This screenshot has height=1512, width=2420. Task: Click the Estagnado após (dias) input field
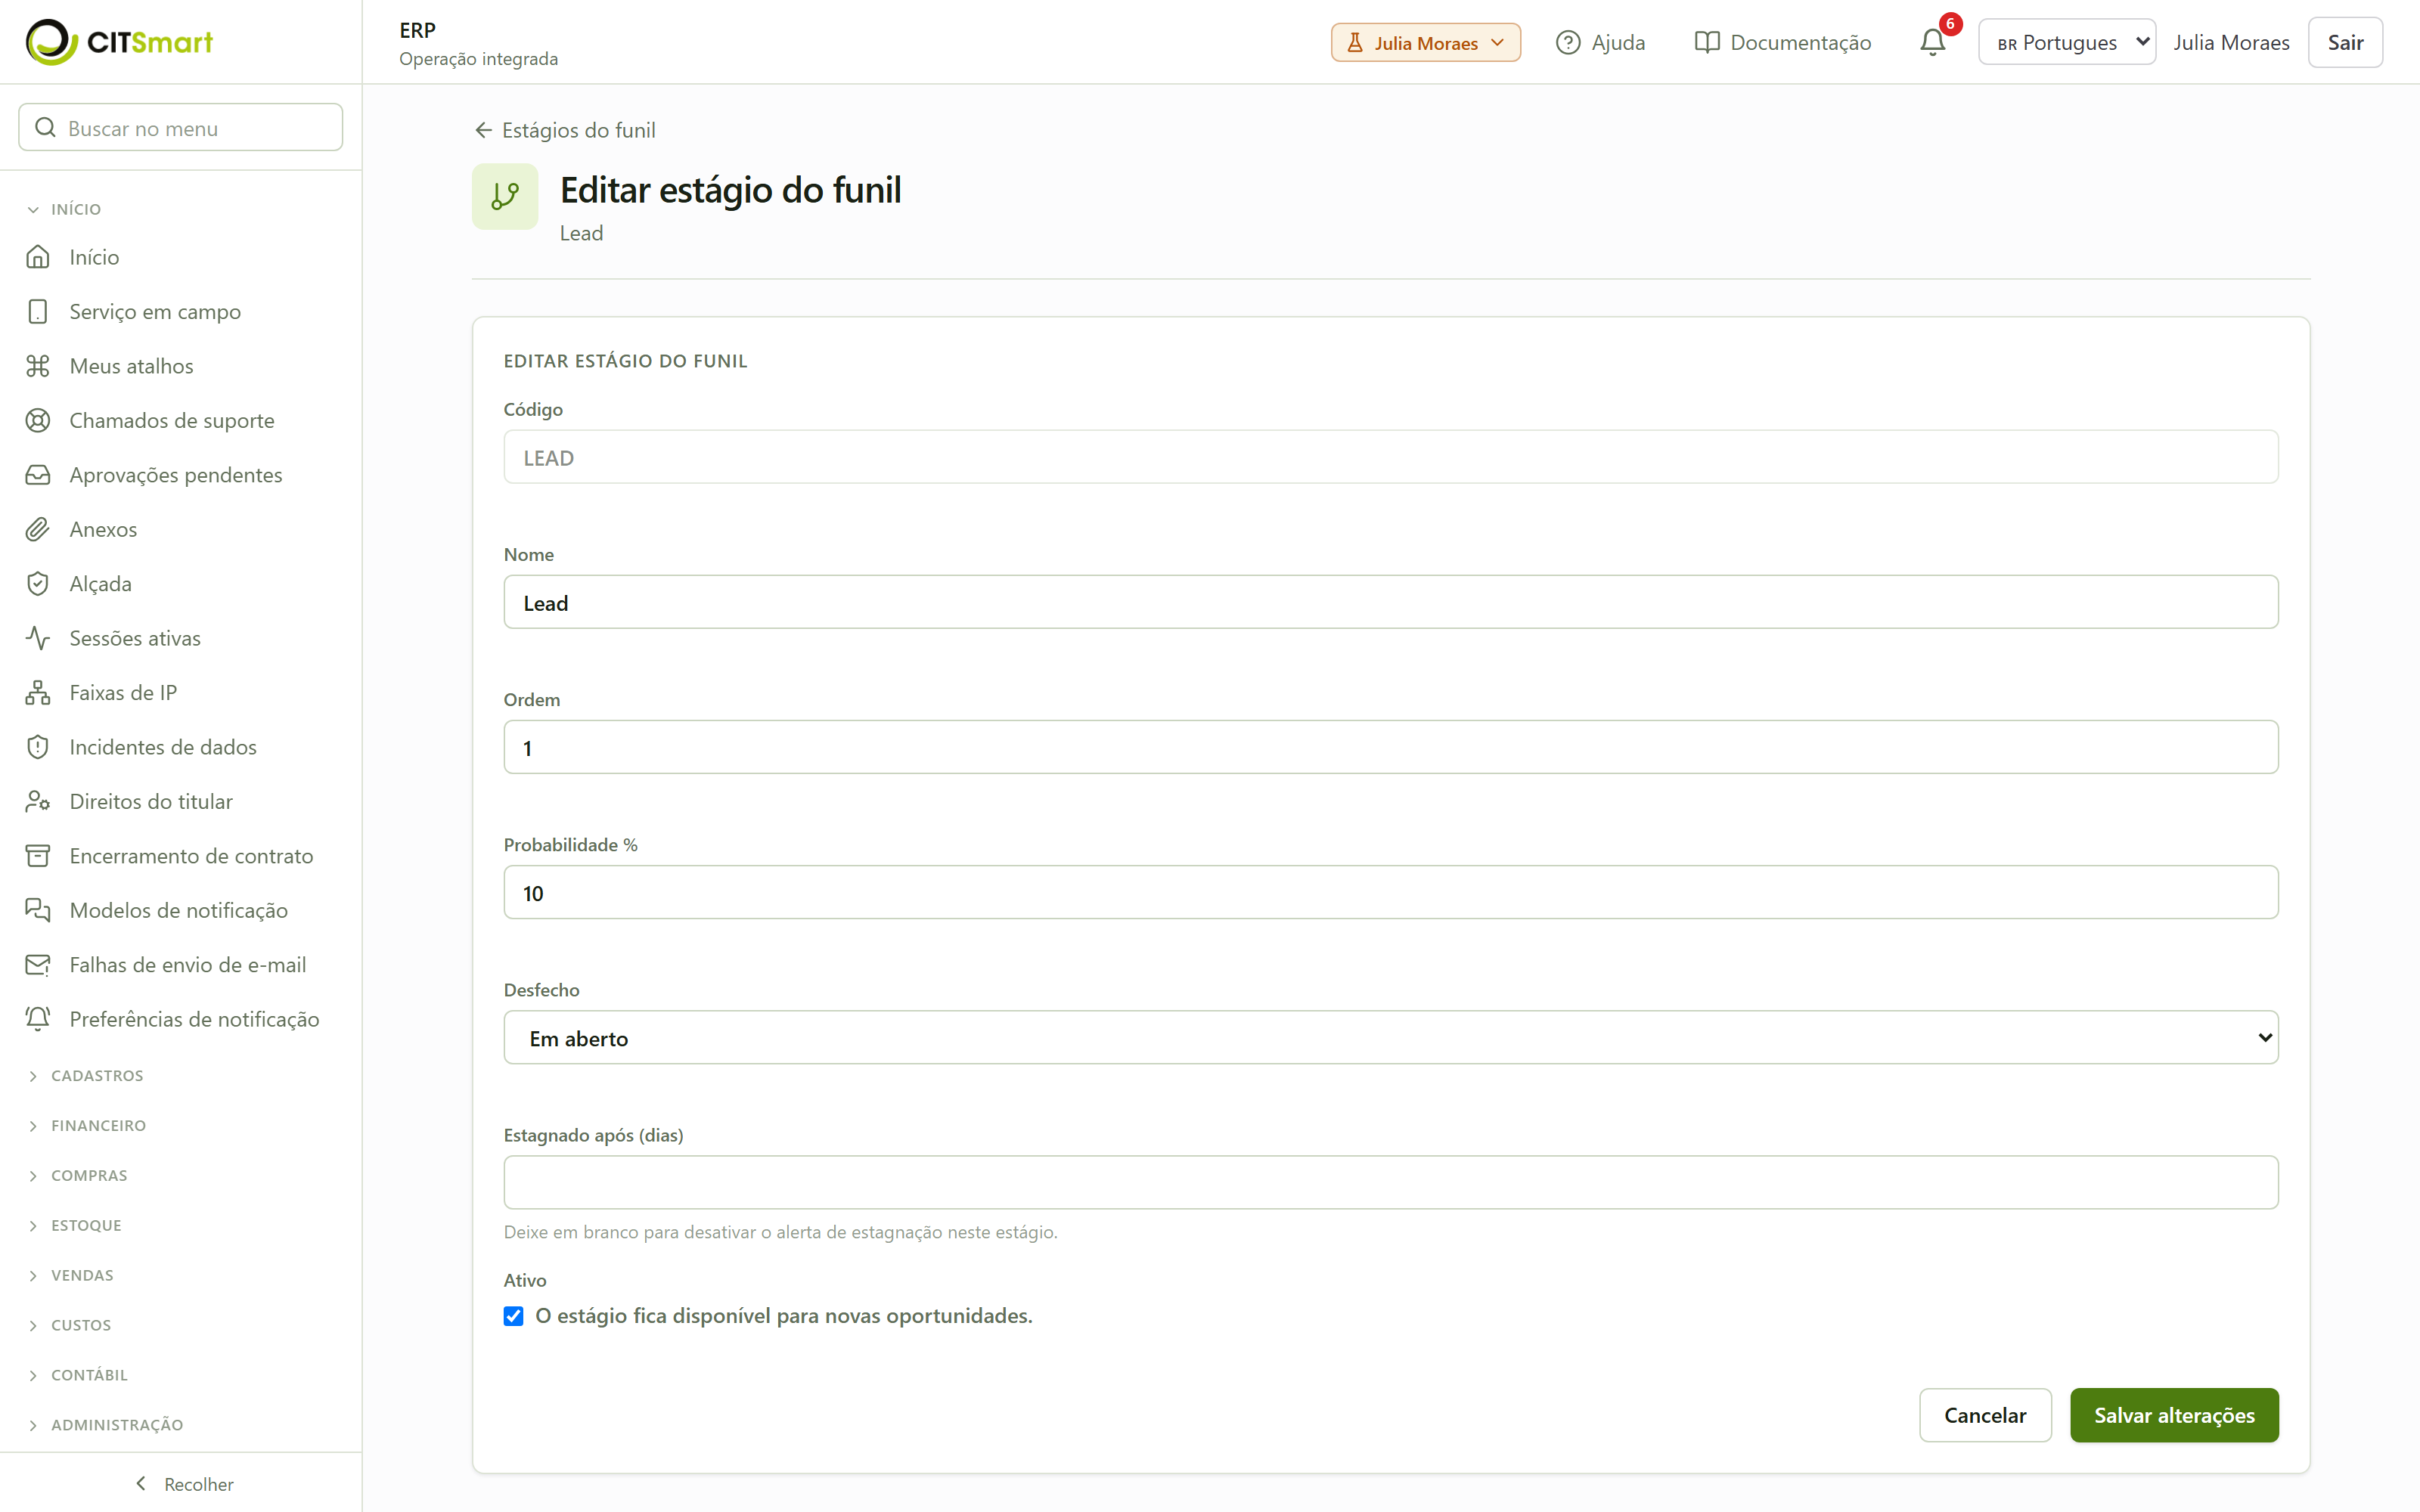1391,1183
